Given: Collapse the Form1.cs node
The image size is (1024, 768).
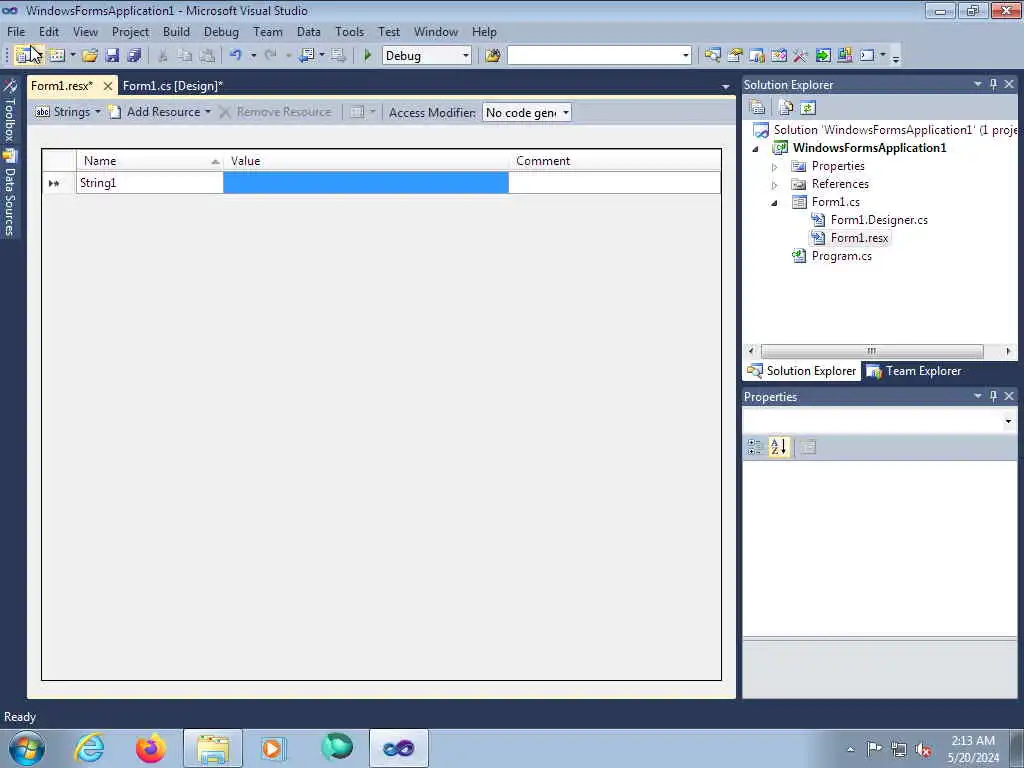Looking at the screenshot, I should click(775, 202).
